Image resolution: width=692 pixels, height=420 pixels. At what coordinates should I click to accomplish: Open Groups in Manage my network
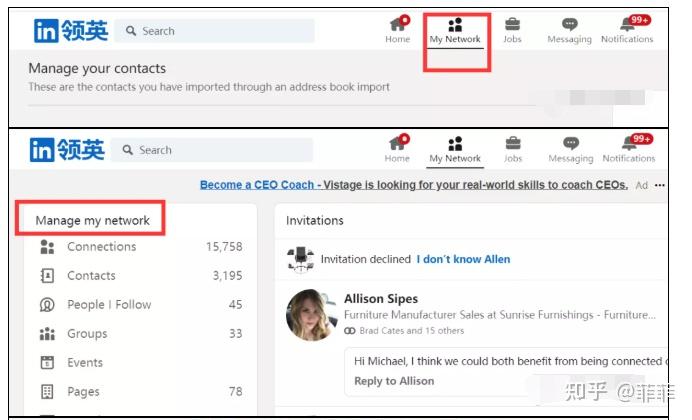pyautogui.click(x=87, y=334)
